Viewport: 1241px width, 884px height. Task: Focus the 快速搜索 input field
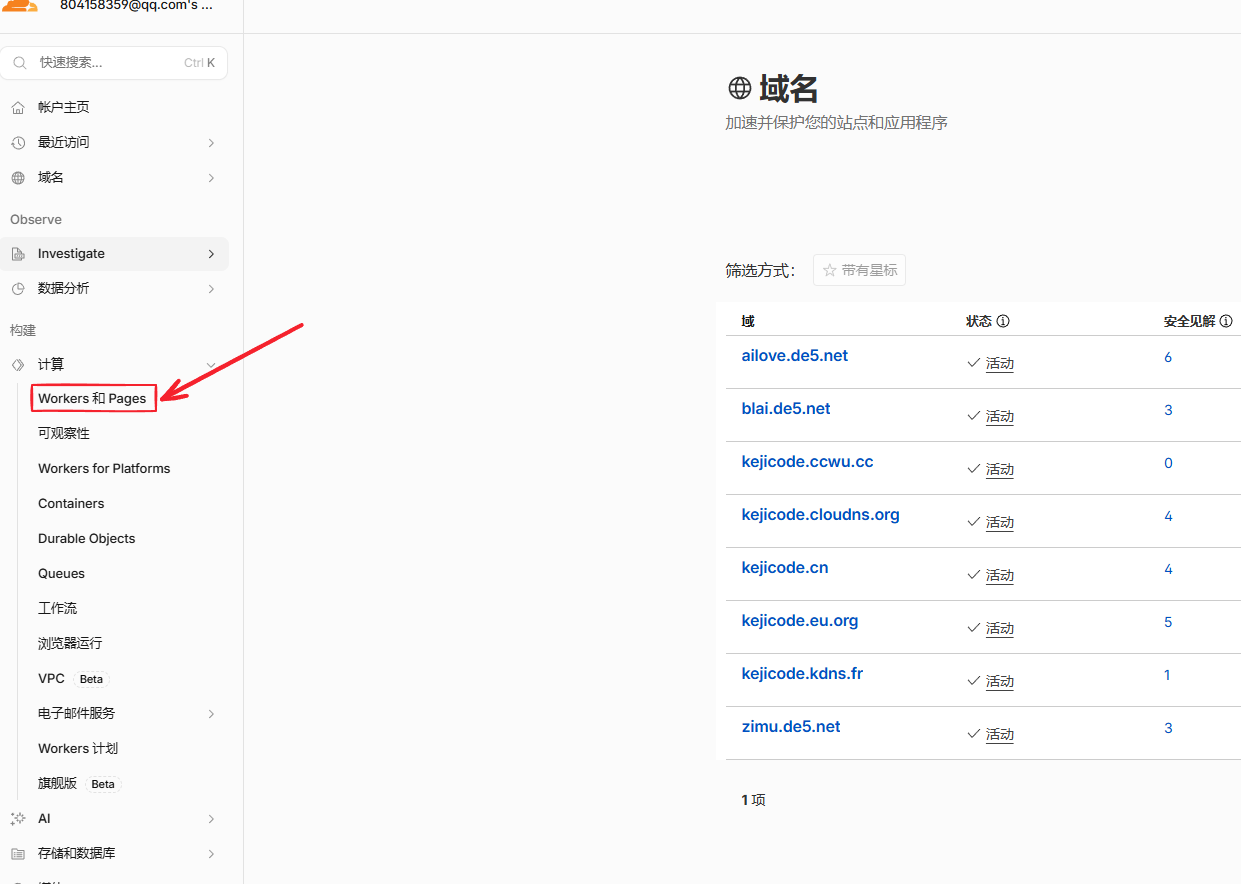114,63
